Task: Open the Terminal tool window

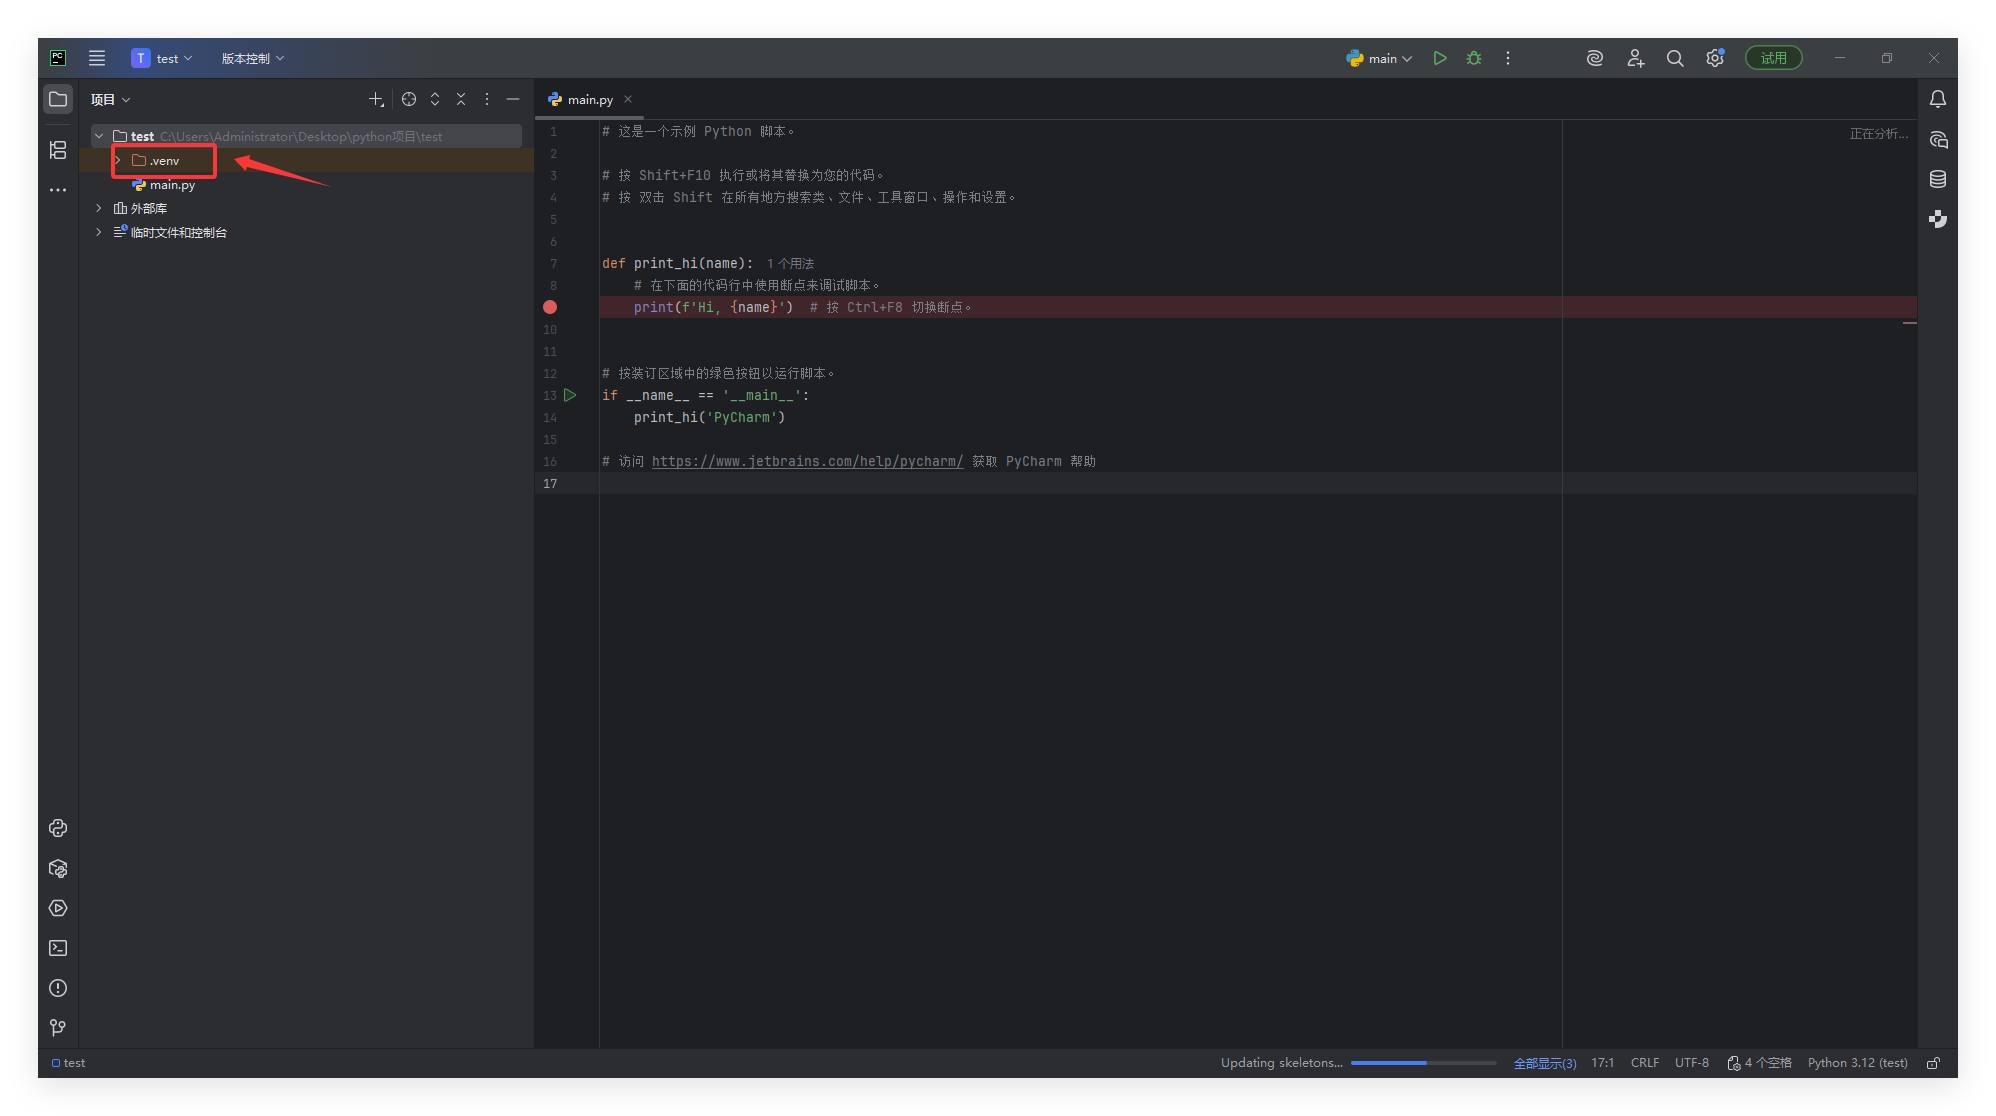Action: click(58, 948)
